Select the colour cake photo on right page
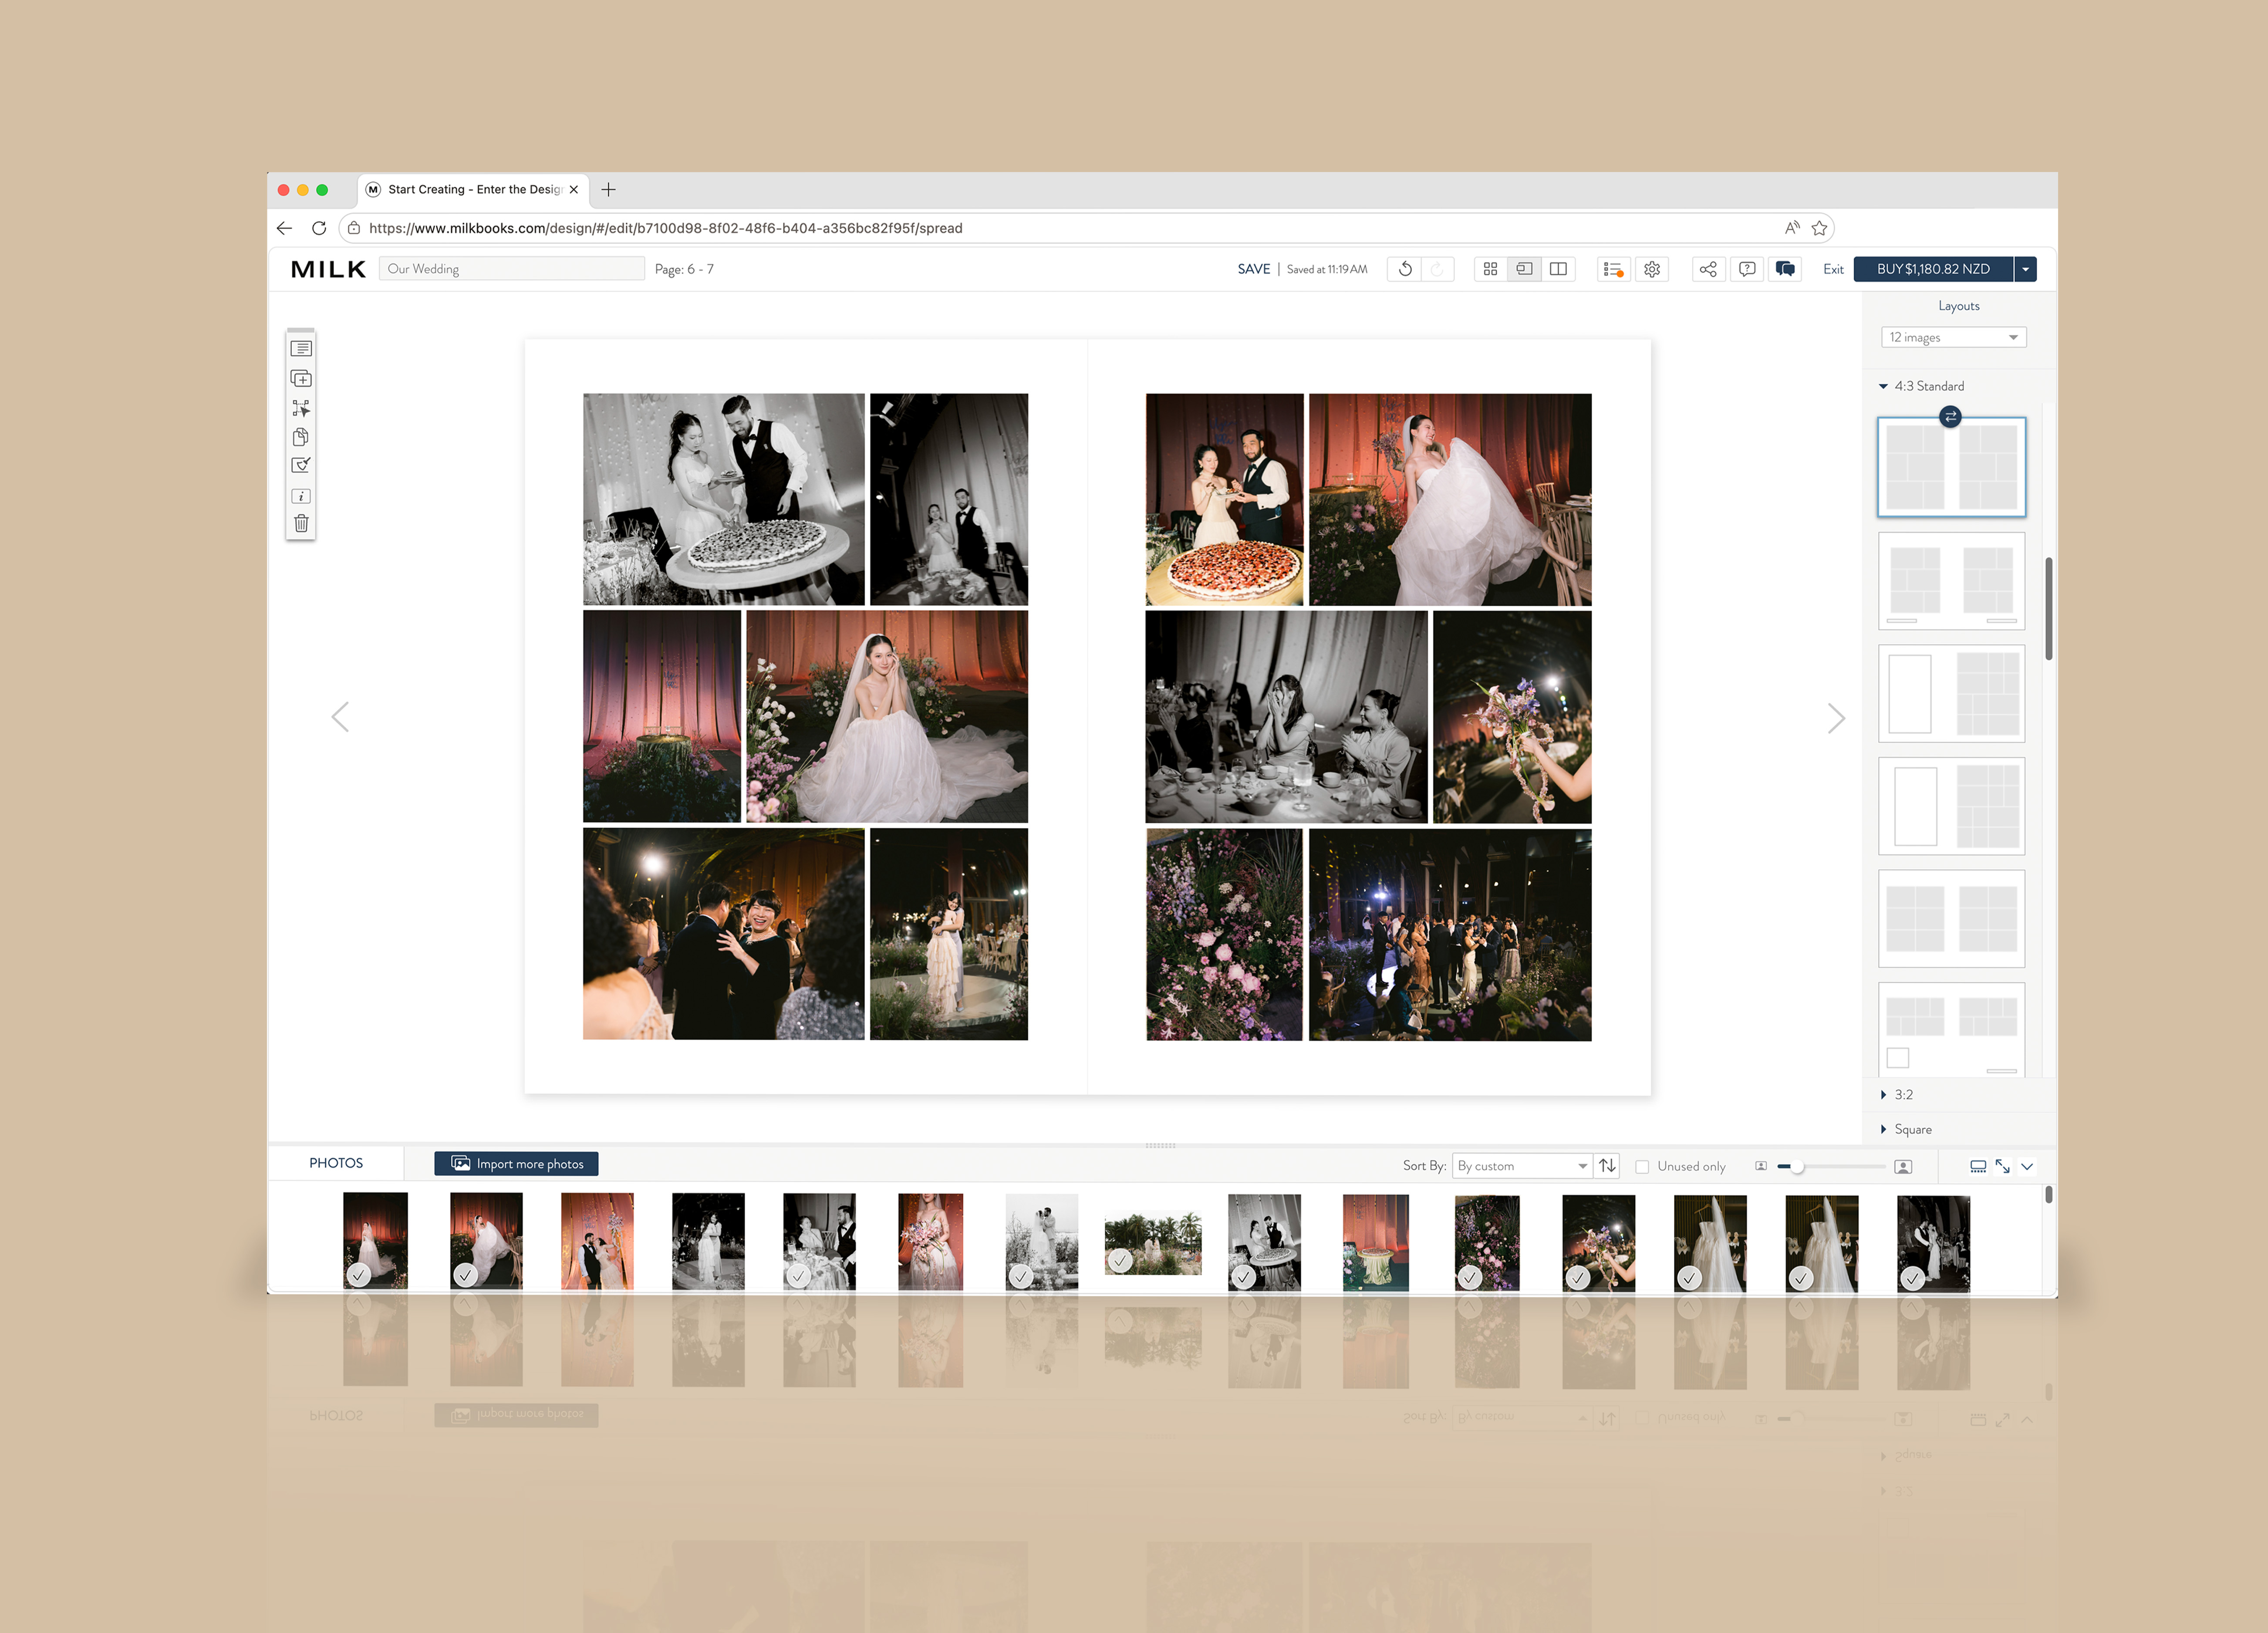 1225,499
